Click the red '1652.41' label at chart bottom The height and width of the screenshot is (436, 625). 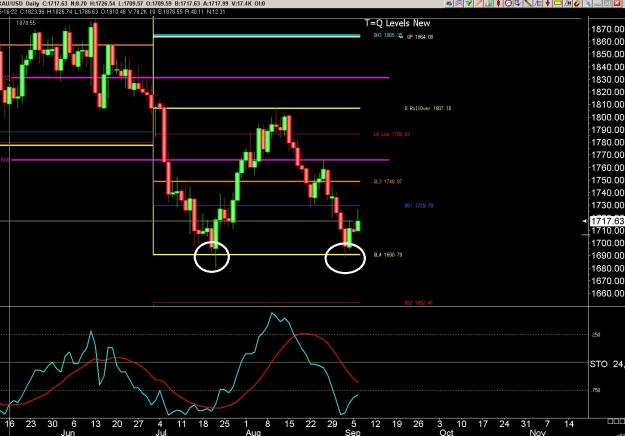click(x=418, y=303)
